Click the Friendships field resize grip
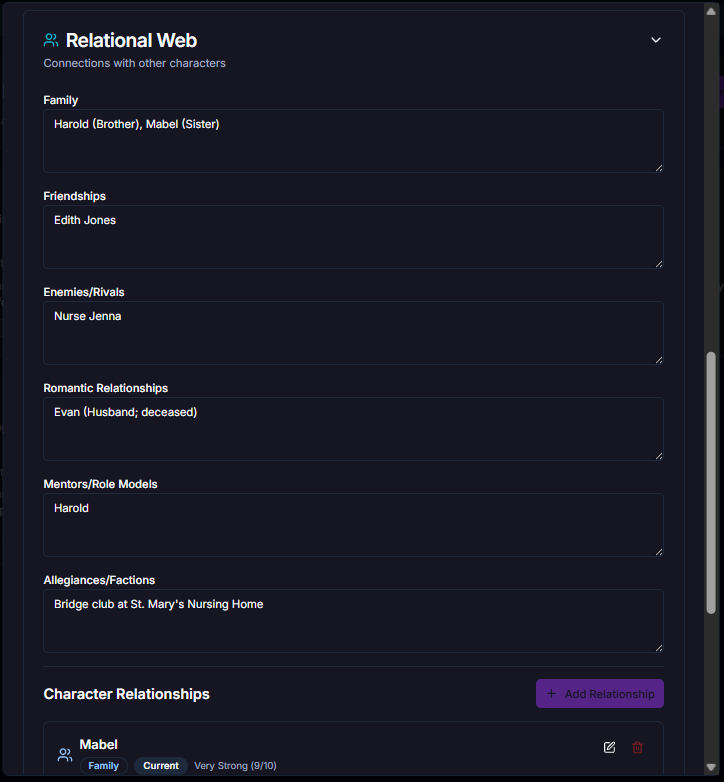The image size is (724, 782). tap(658, 264)
